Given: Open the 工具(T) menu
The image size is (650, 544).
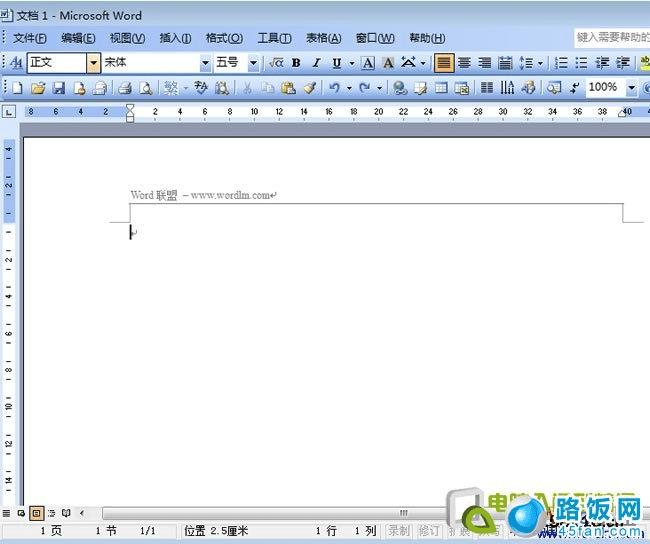Looking at the screenshot, I should 274,38.
